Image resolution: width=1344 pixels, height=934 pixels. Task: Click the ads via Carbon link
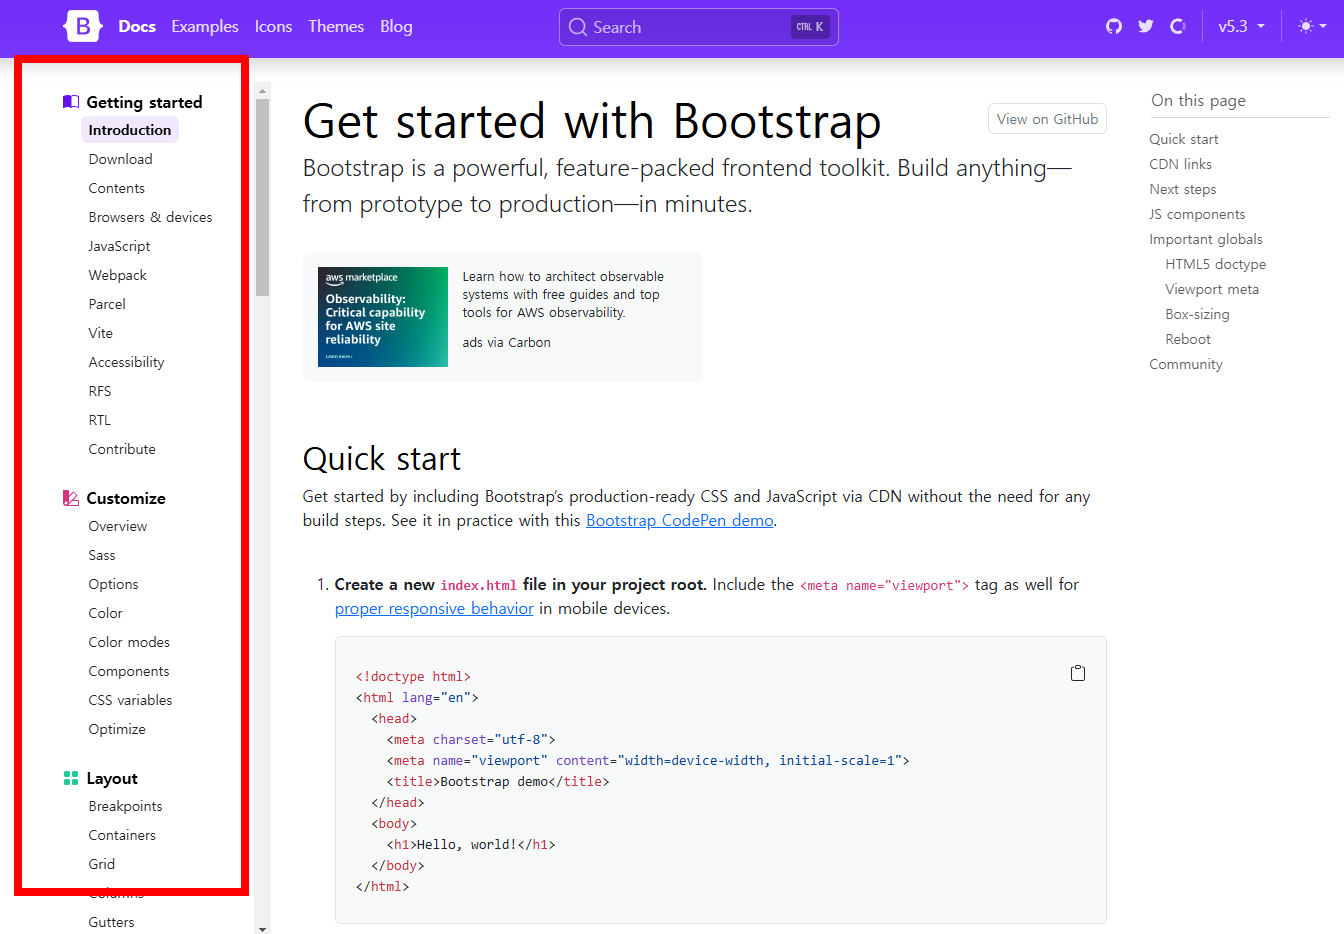coord(506,342)
